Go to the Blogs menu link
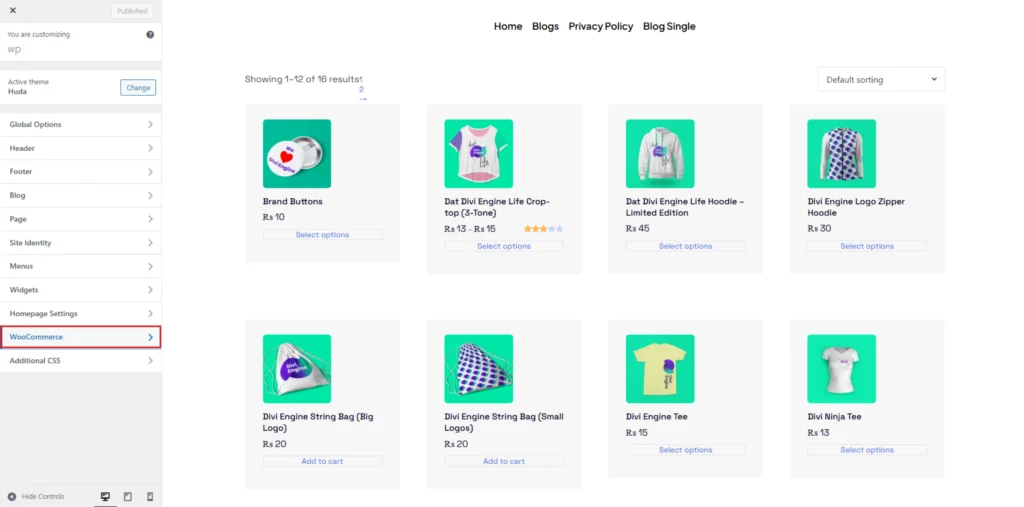Viewport: 1024px width, 507px height. [x=545, y=26]
